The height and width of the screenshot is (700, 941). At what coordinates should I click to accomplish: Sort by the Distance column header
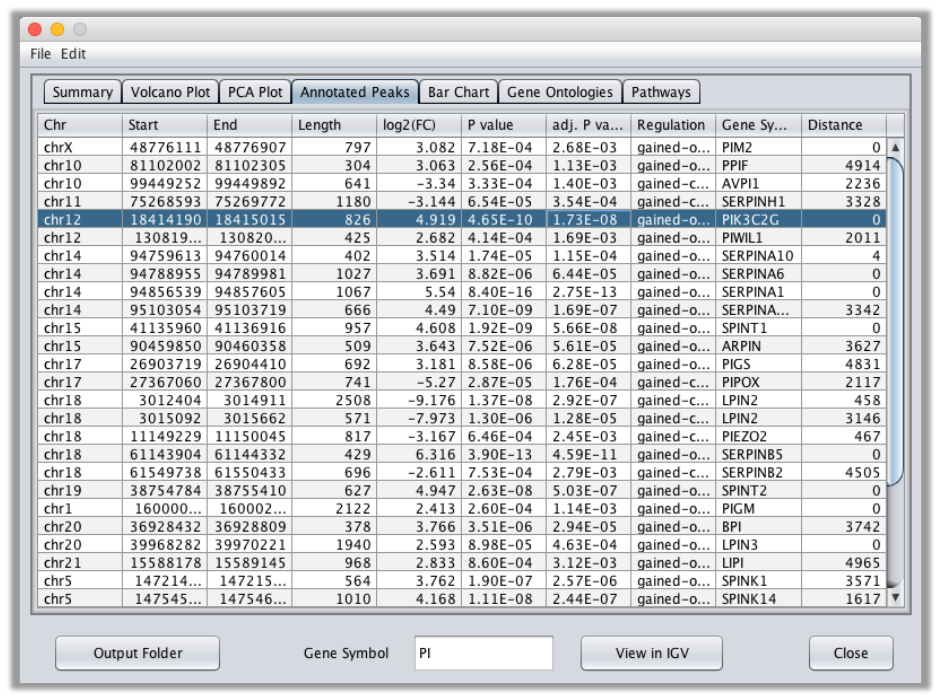[x=843, y=125]
